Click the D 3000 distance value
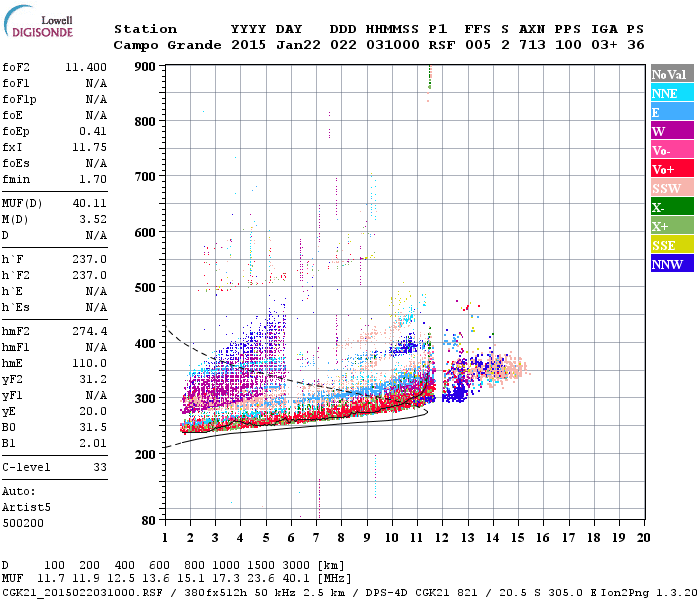 296,565
